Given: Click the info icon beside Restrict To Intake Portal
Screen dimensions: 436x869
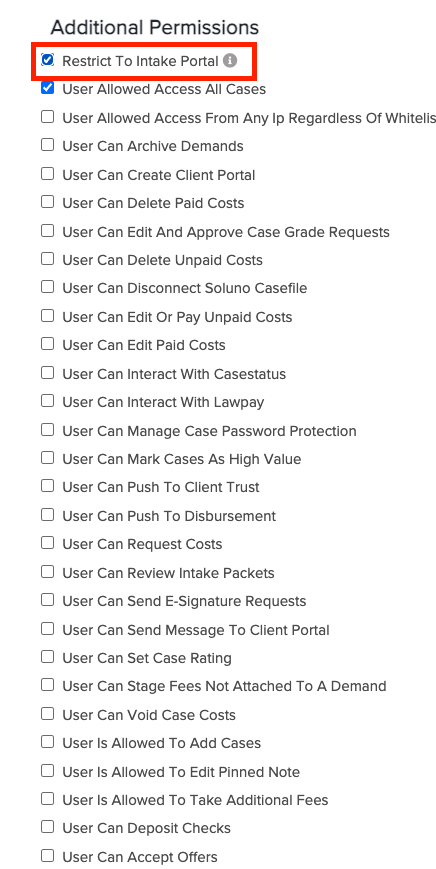Looking at the screenshot, I should pos(230,60).
